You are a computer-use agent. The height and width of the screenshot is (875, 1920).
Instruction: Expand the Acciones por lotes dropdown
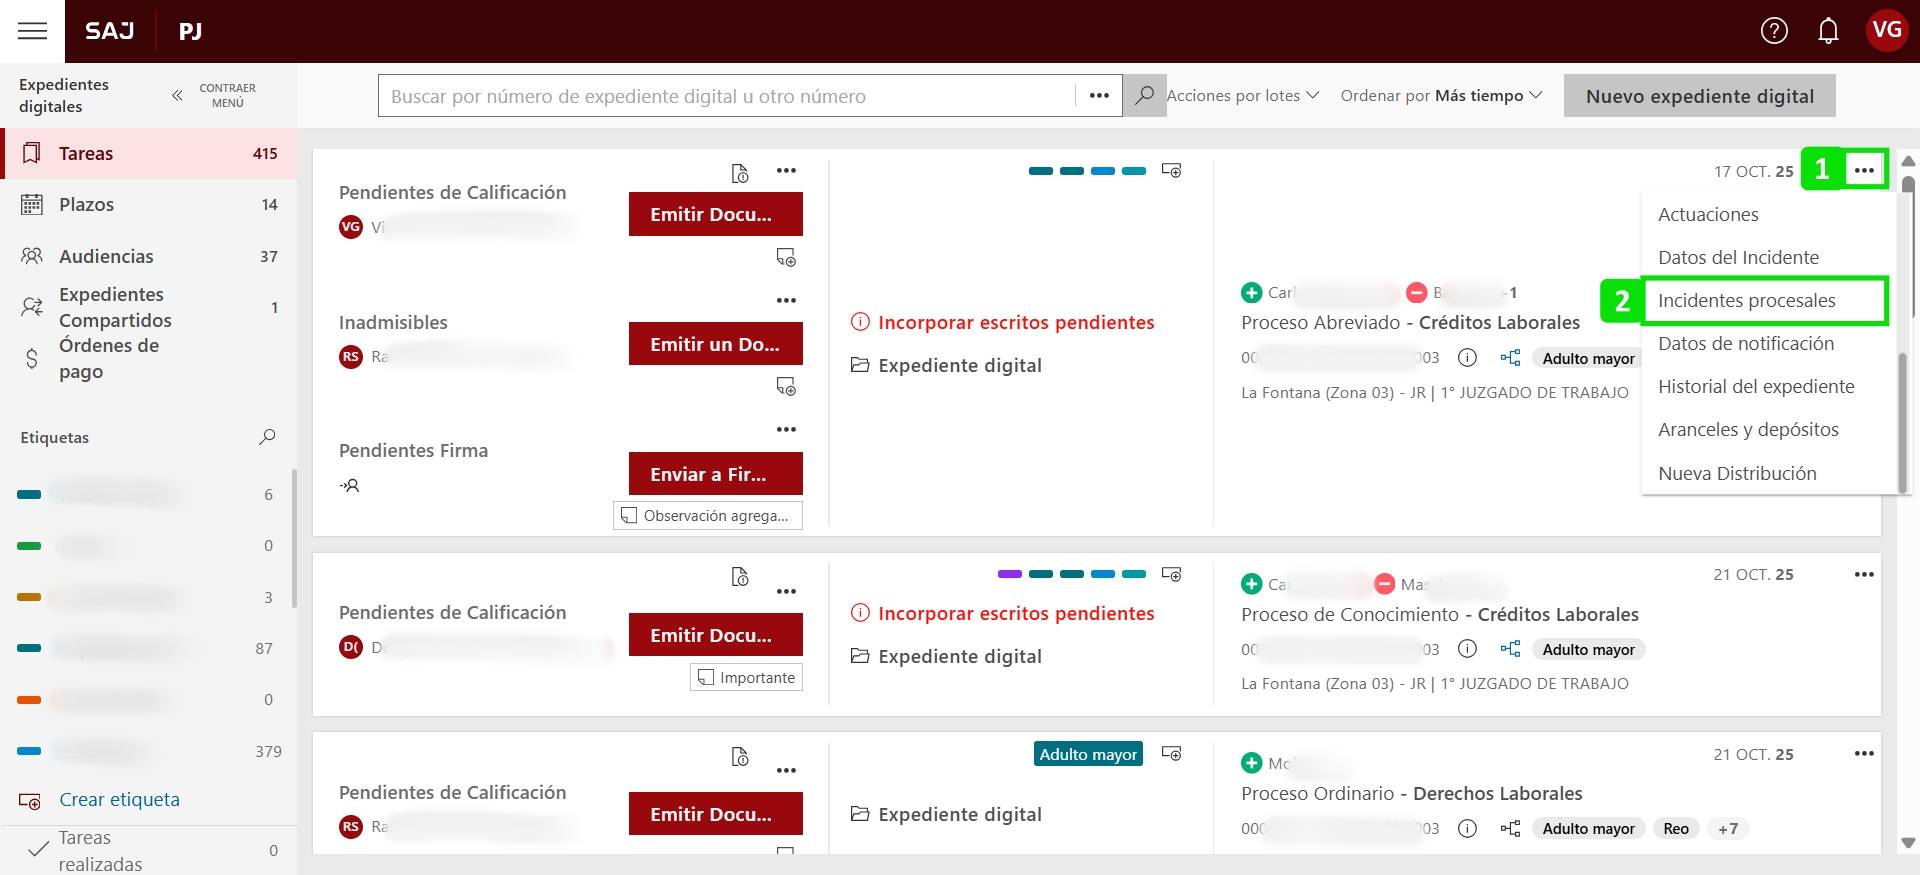pyautogui.click(x=1243, y=96)
